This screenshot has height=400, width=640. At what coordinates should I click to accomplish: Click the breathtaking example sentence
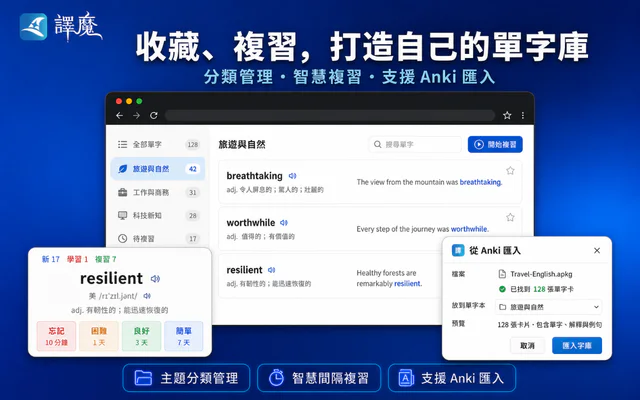[x=429, y=182]
